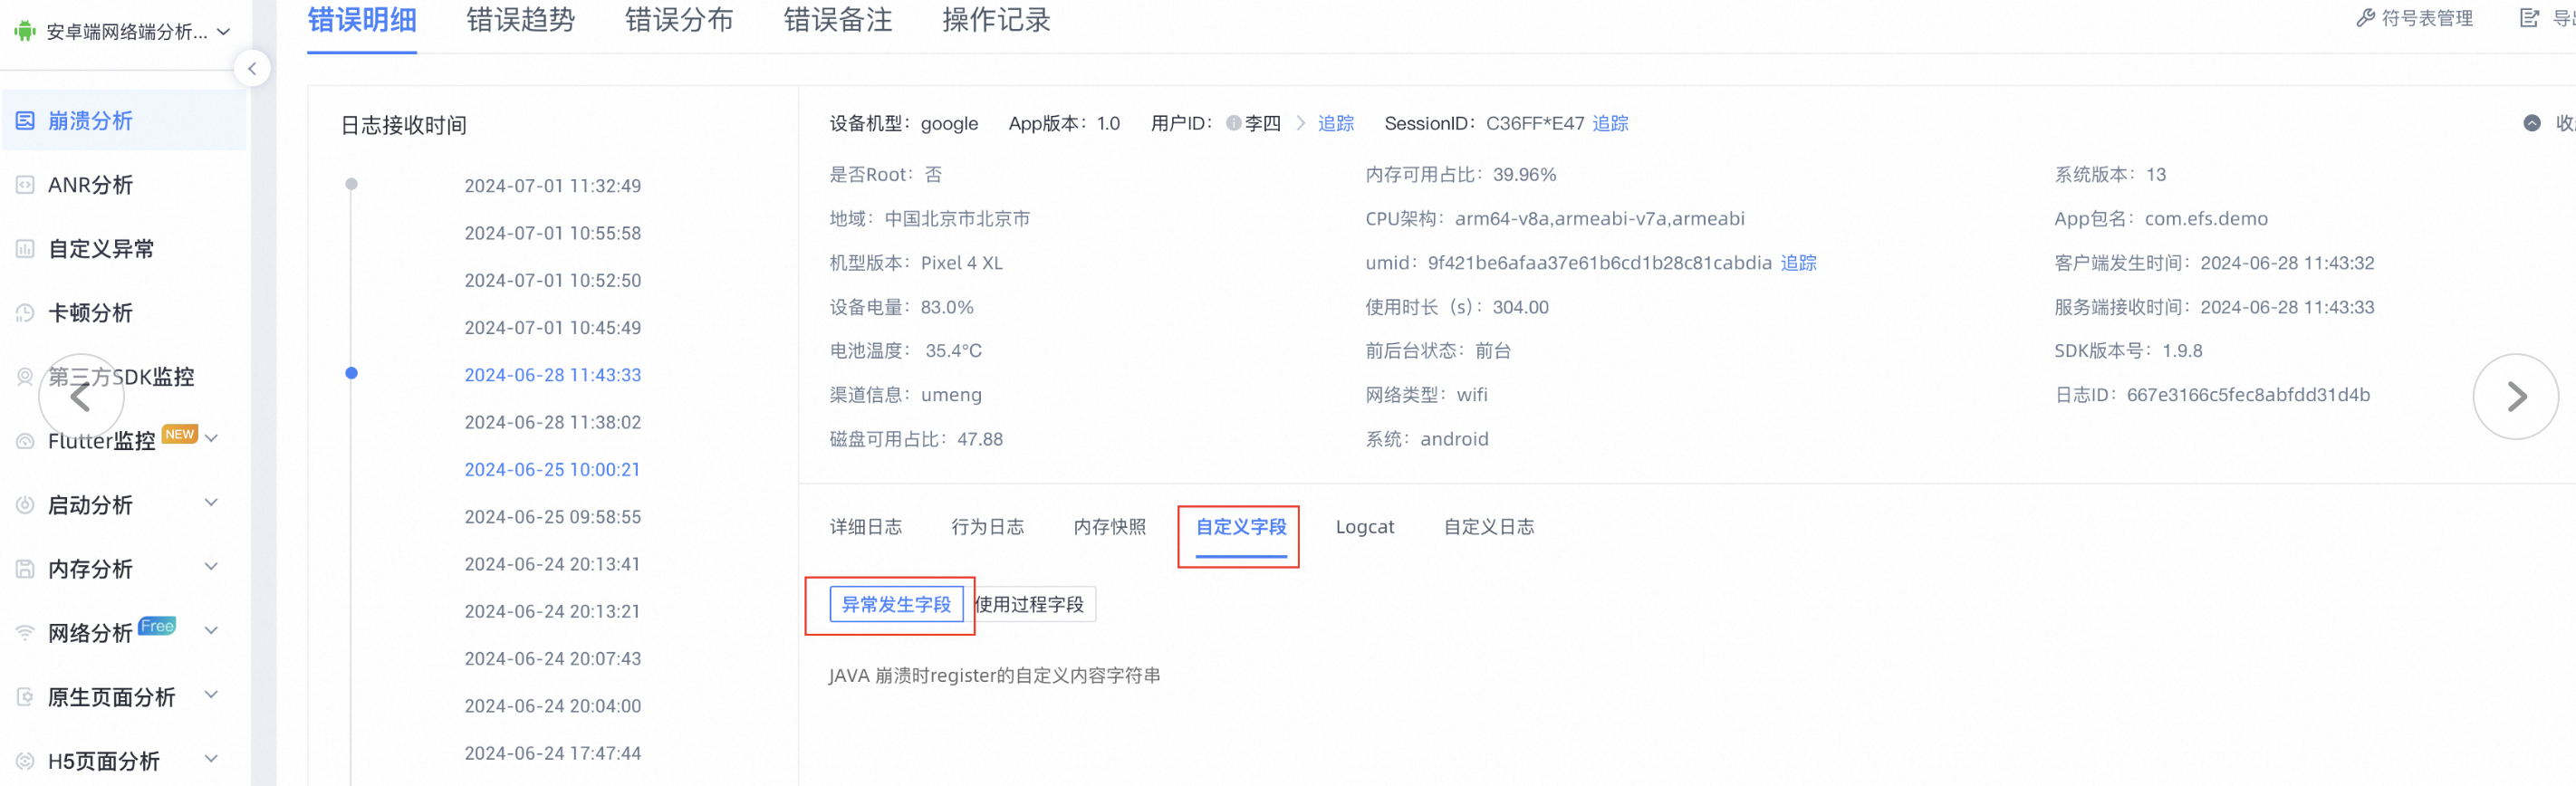Select log time 2024-06-24 20:07:43
This screenshot has width=2576, height=786.
553,659
